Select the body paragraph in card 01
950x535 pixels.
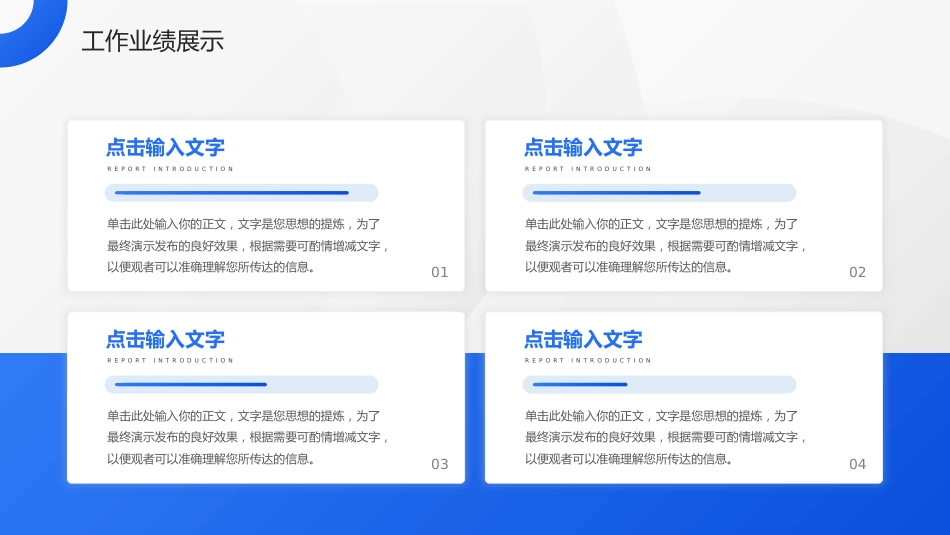(248, 245)
